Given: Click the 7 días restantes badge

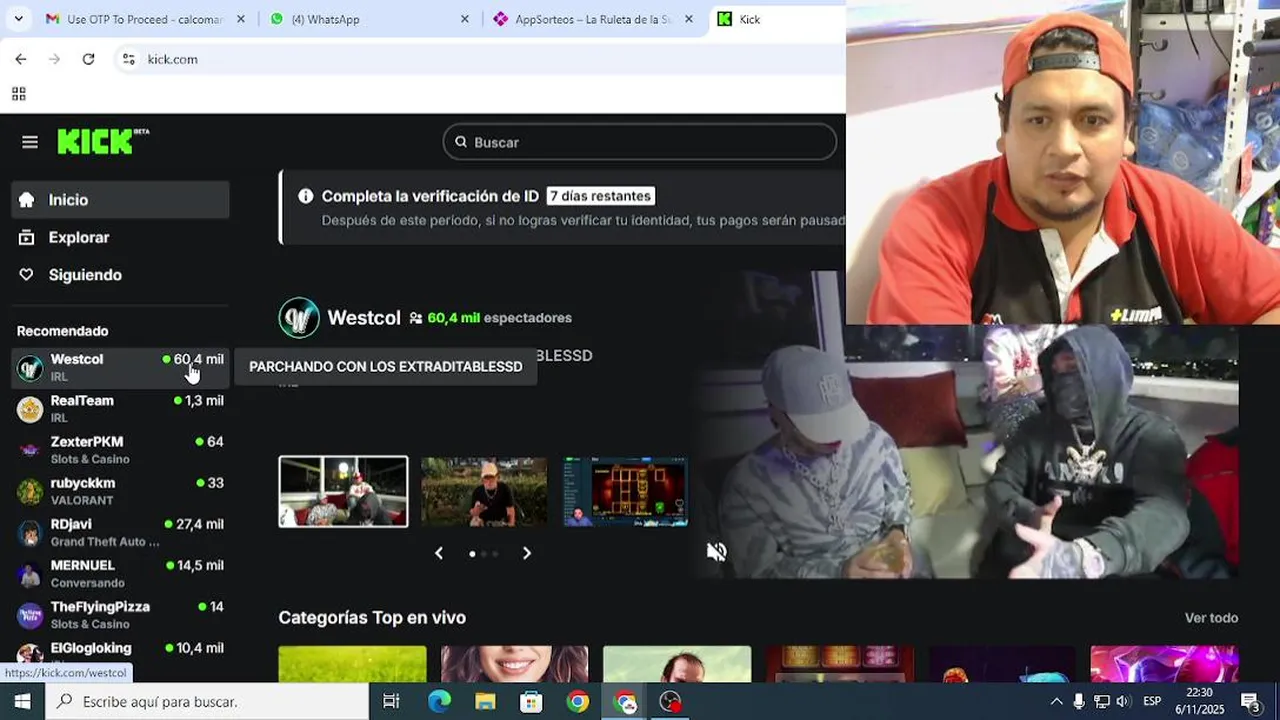Looking at the screenshot, I should (x=601, y=196).
